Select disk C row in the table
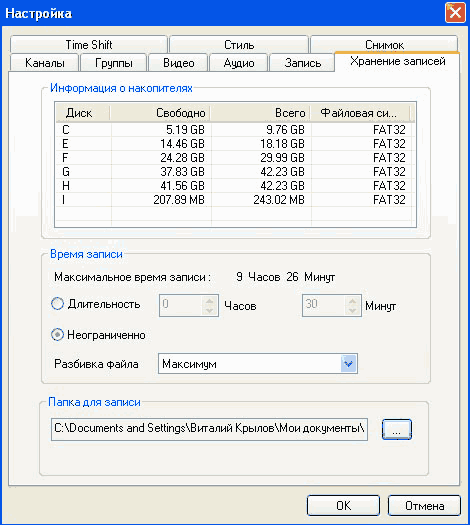 coord(235,130)
